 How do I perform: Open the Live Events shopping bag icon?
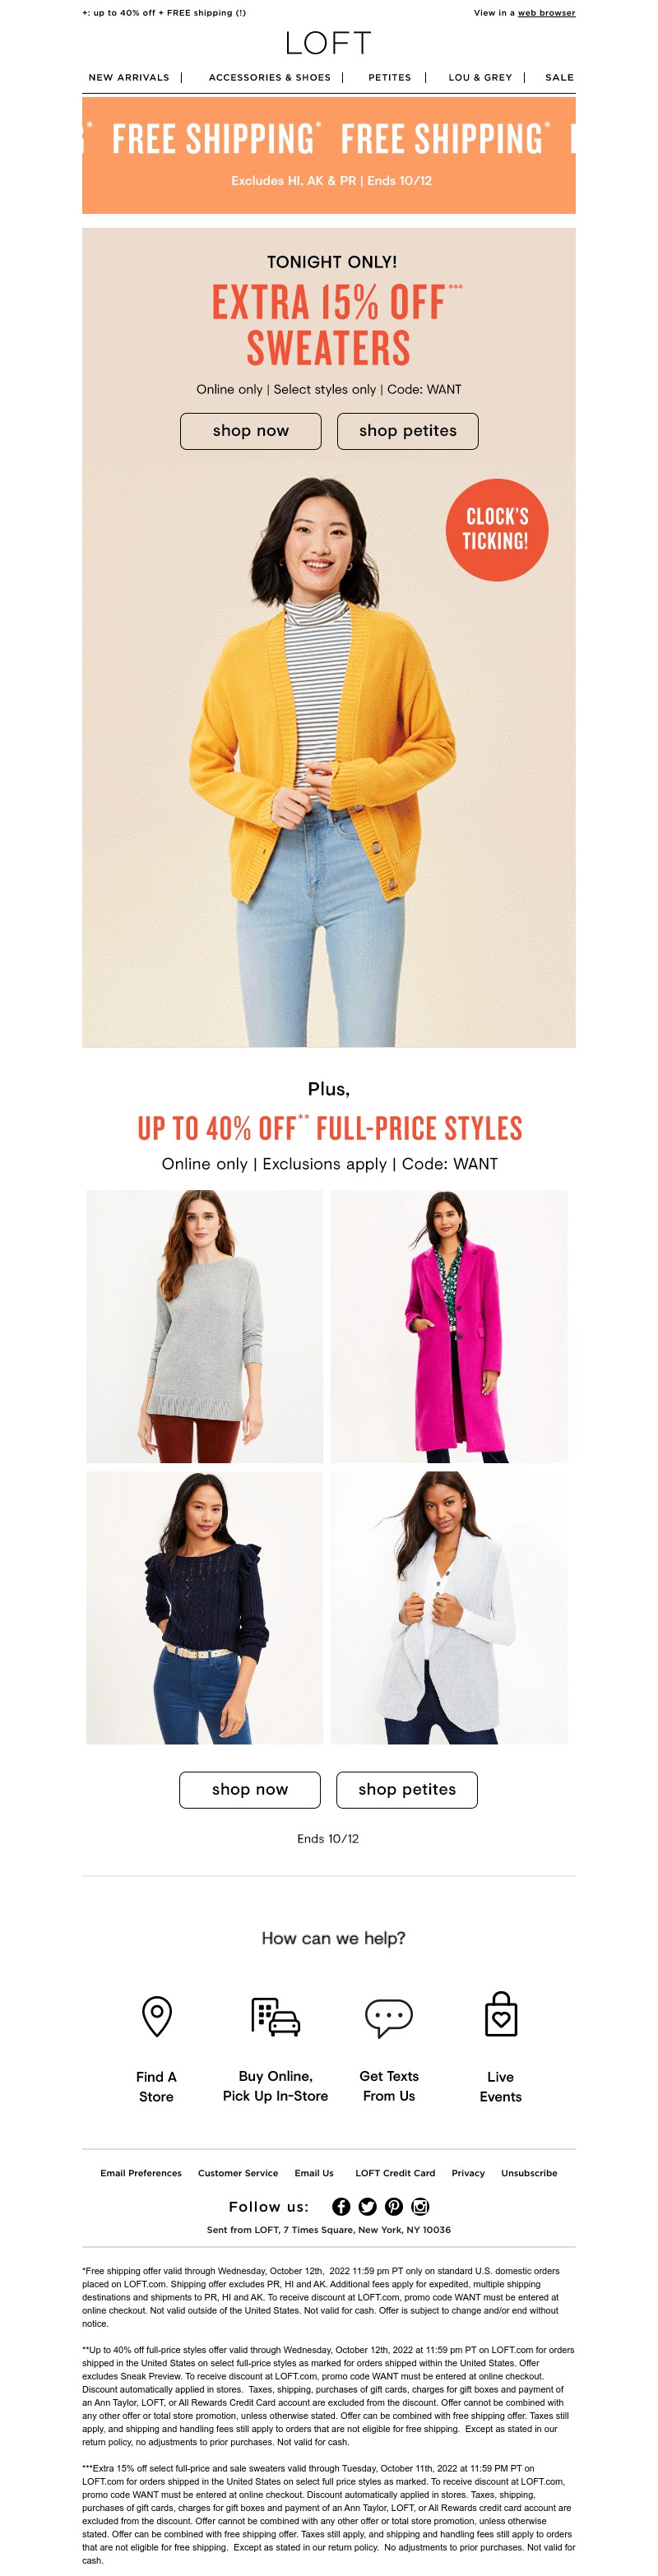pyautogui.click(x=501, y=2014)
